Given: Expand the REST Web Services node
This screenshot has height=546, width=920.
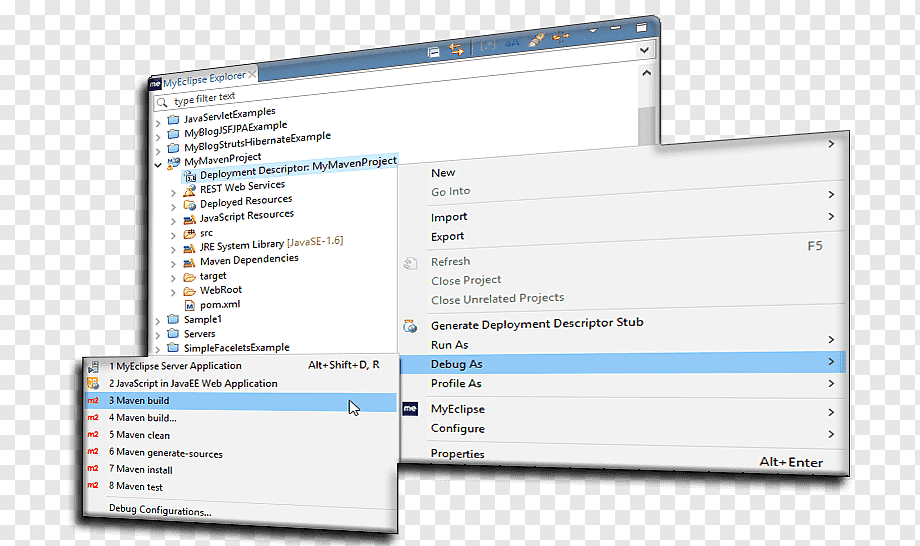Looking at the screenshot, I should (x=173, y=193).
